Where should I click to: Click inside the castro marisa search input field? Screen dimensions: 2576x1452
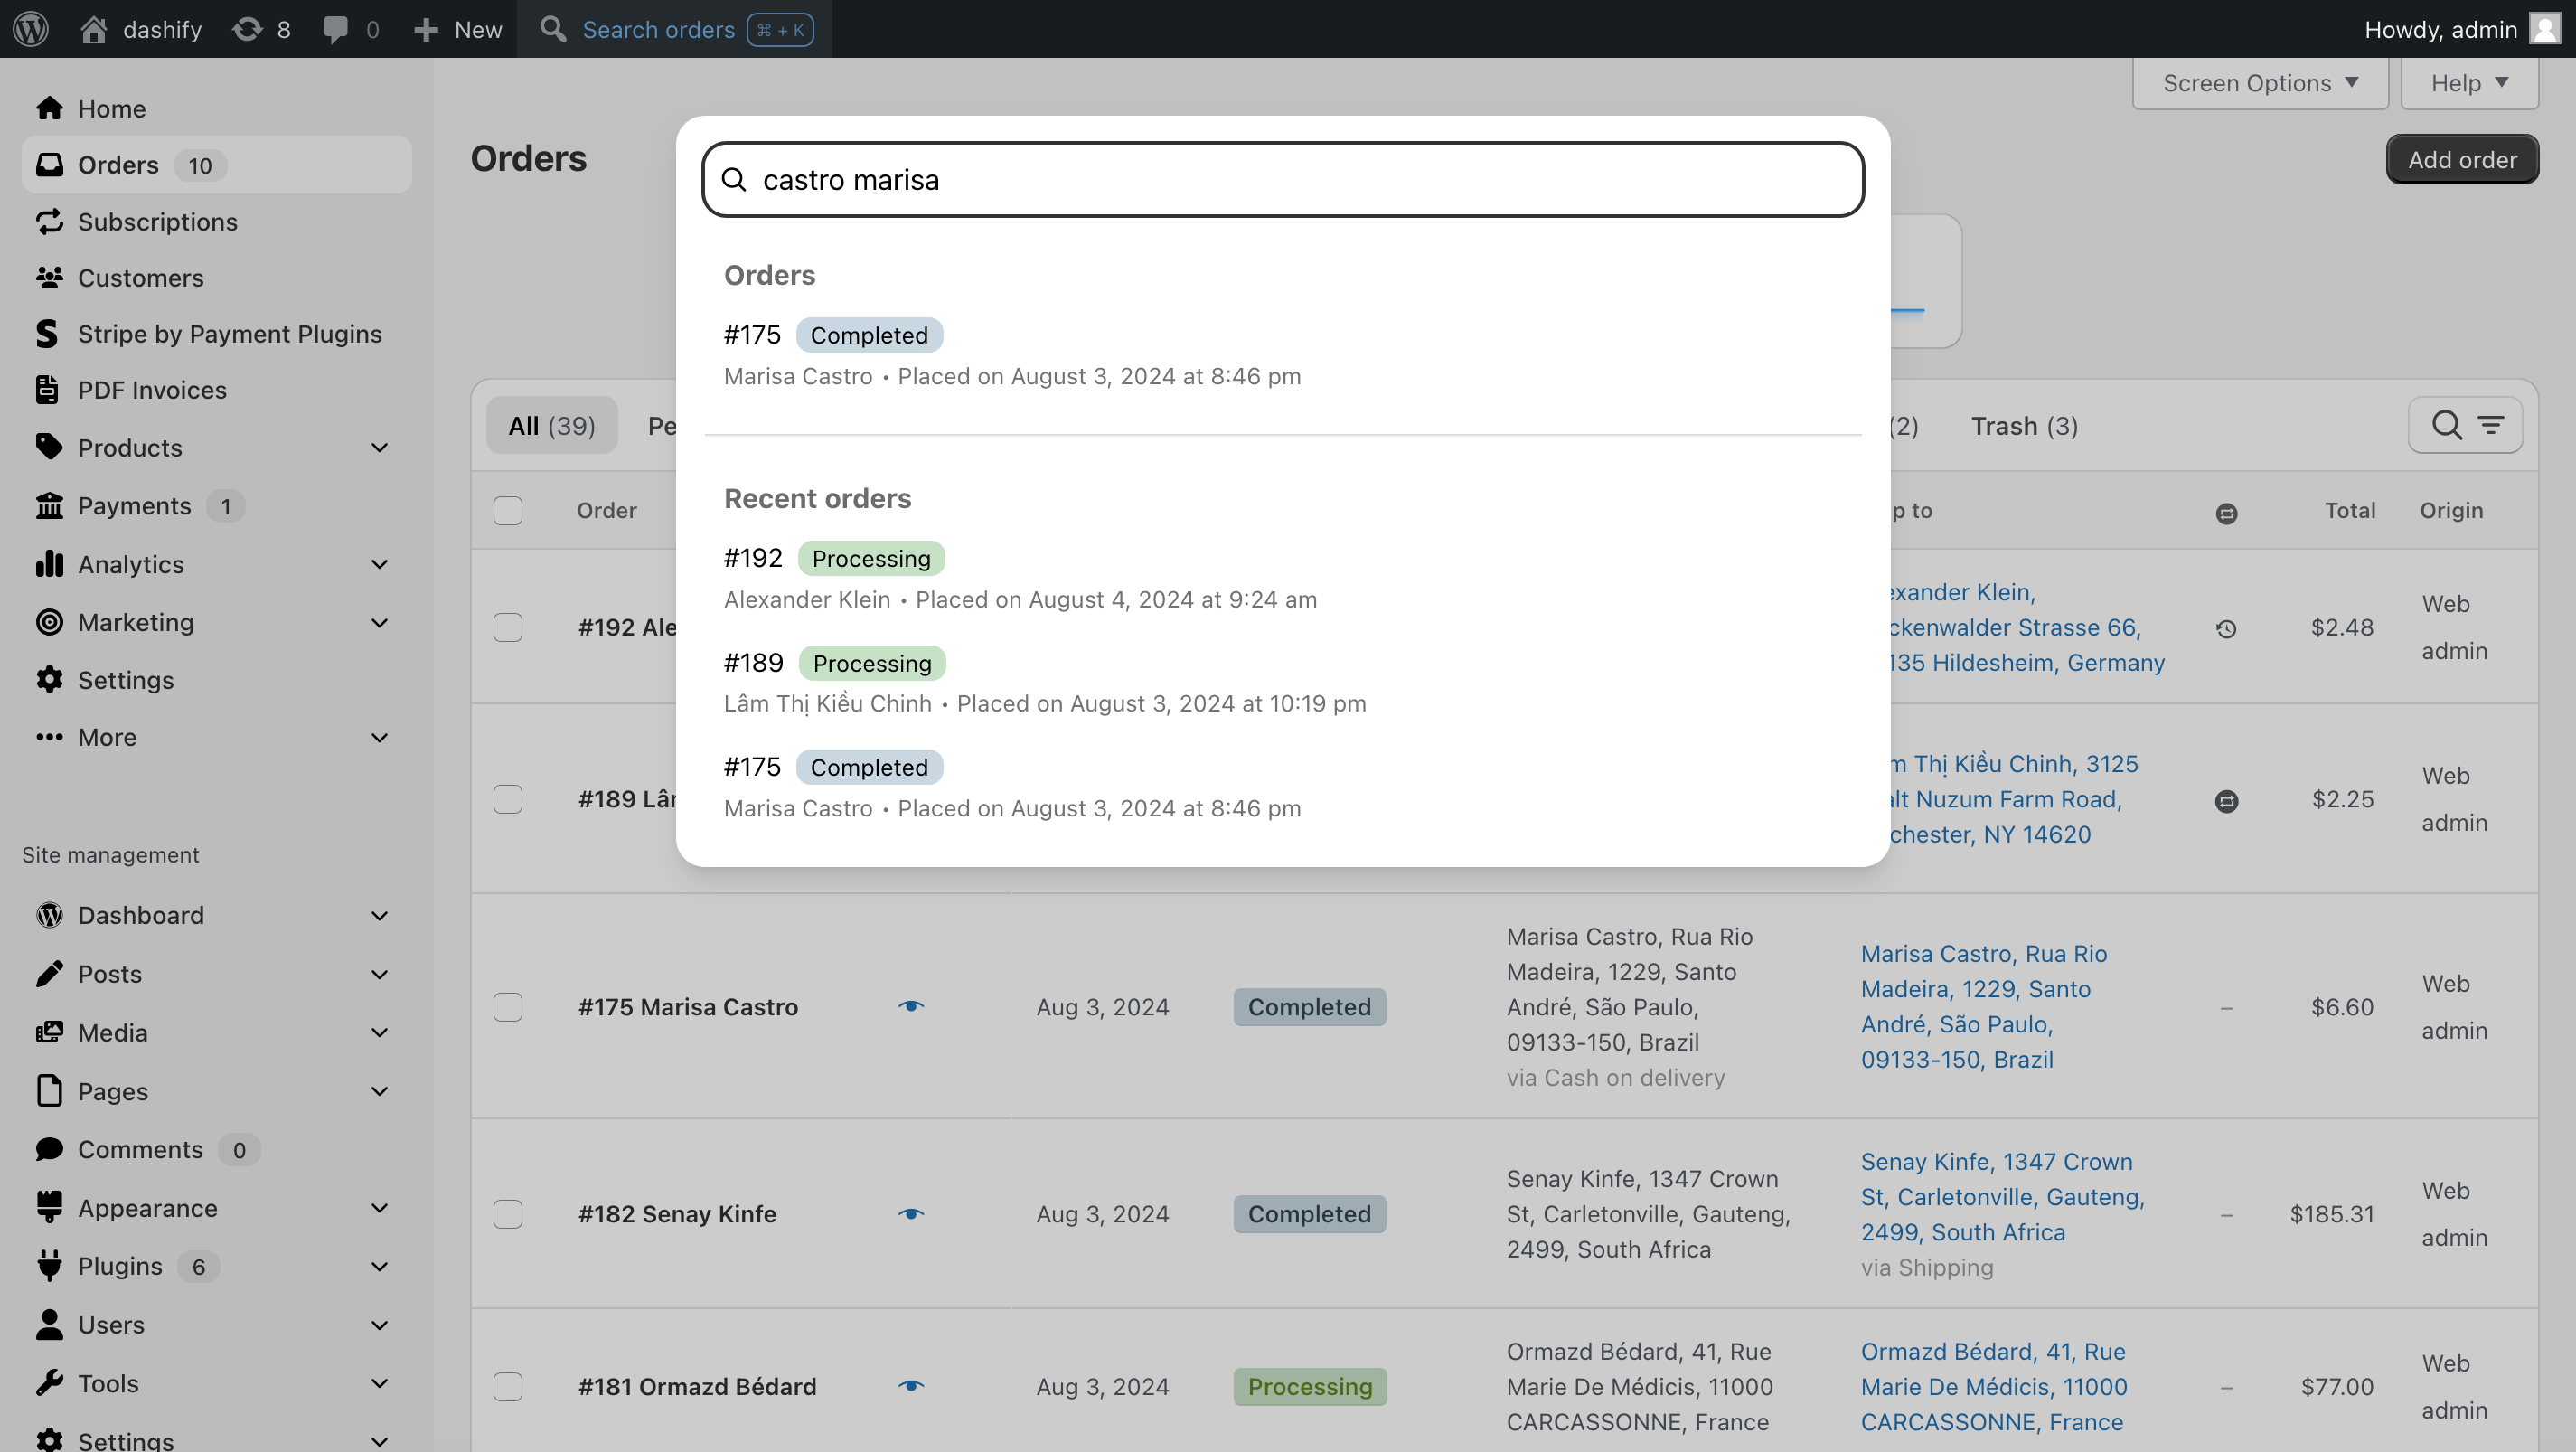pos(1283,179)
